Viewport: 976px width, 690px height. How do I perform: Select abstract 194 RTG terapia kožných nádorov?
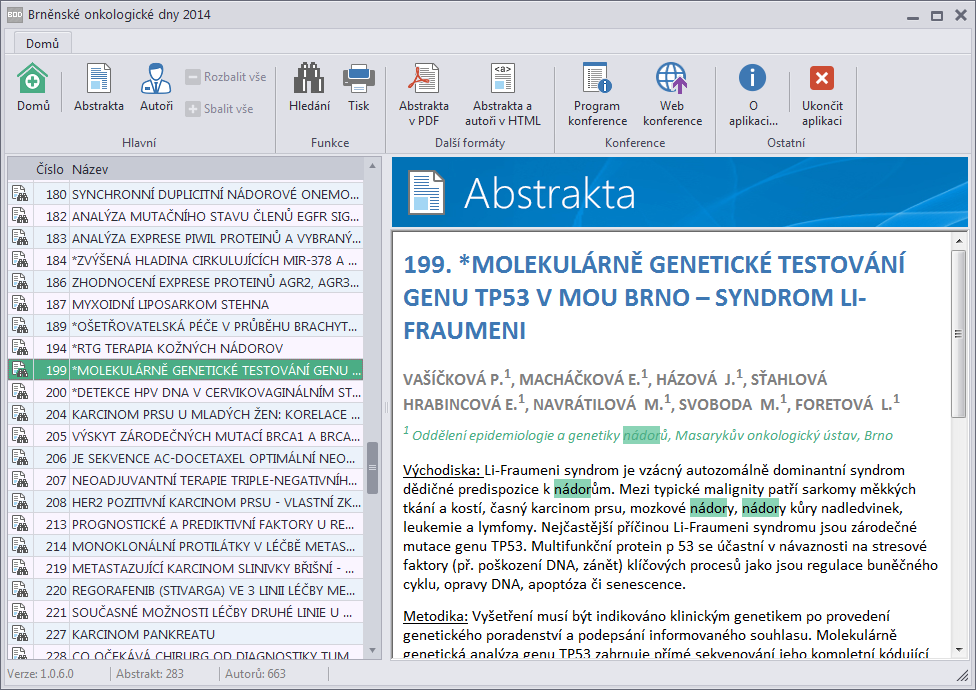185,348
